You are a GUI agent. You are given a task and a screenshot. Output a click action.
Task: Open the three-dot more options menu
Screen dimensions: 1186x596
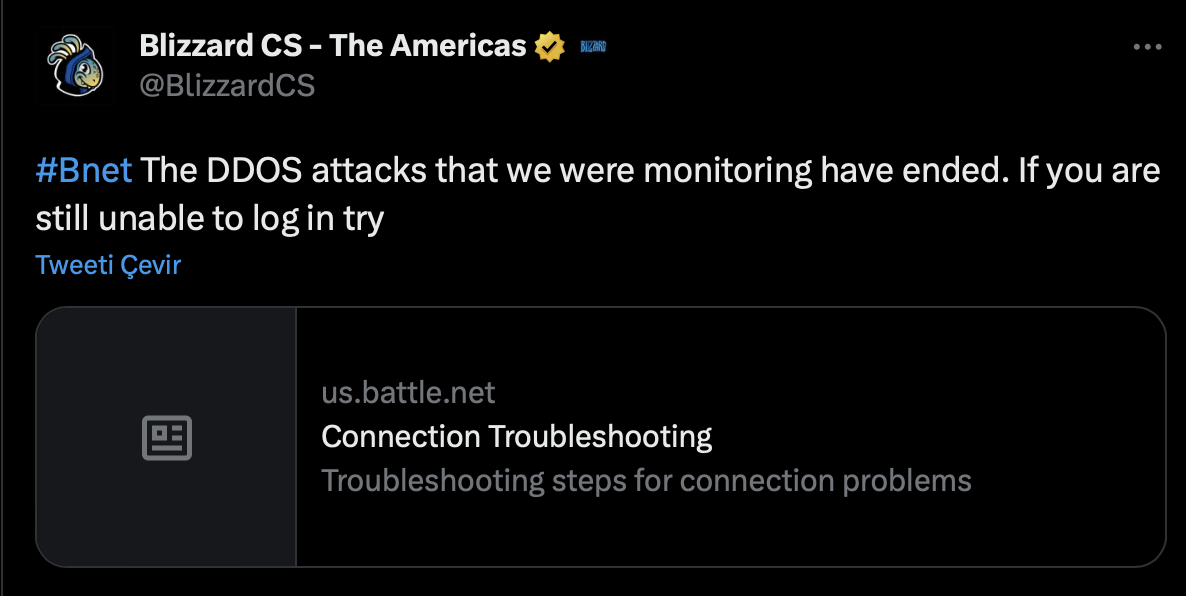coord(1146,47)
